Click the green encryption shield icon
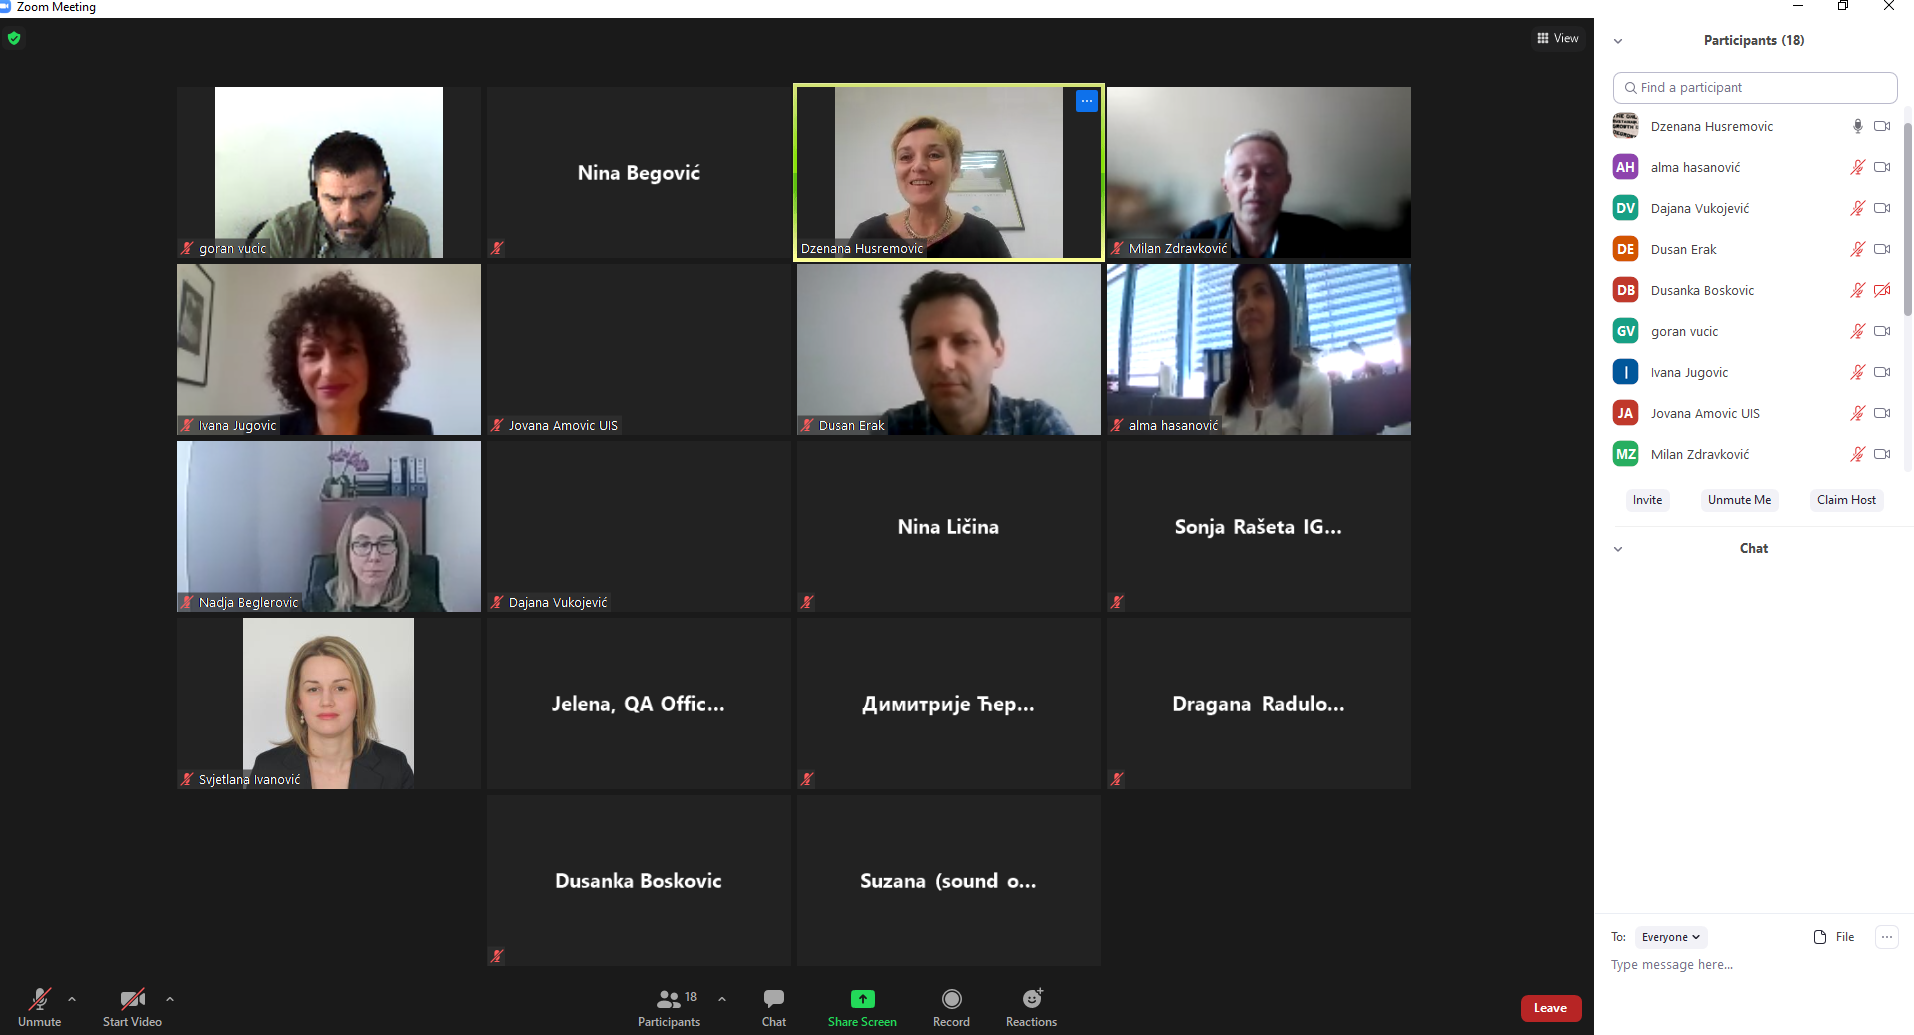This screenshot has height=1035, width=1914. [14, 38]
